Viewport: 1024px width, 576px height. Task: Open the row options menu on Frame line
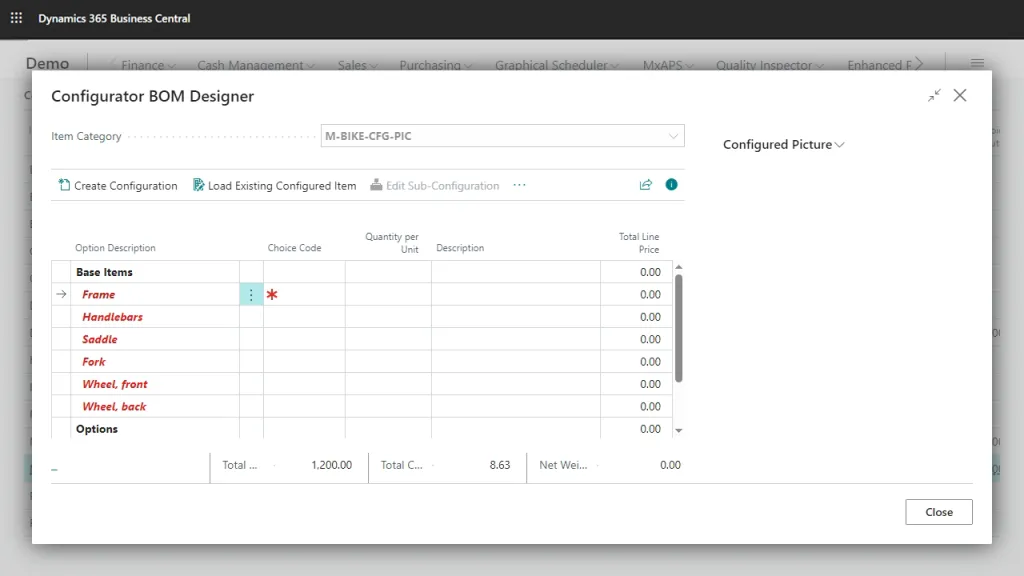pyautogui.click(x=252, y=294)
